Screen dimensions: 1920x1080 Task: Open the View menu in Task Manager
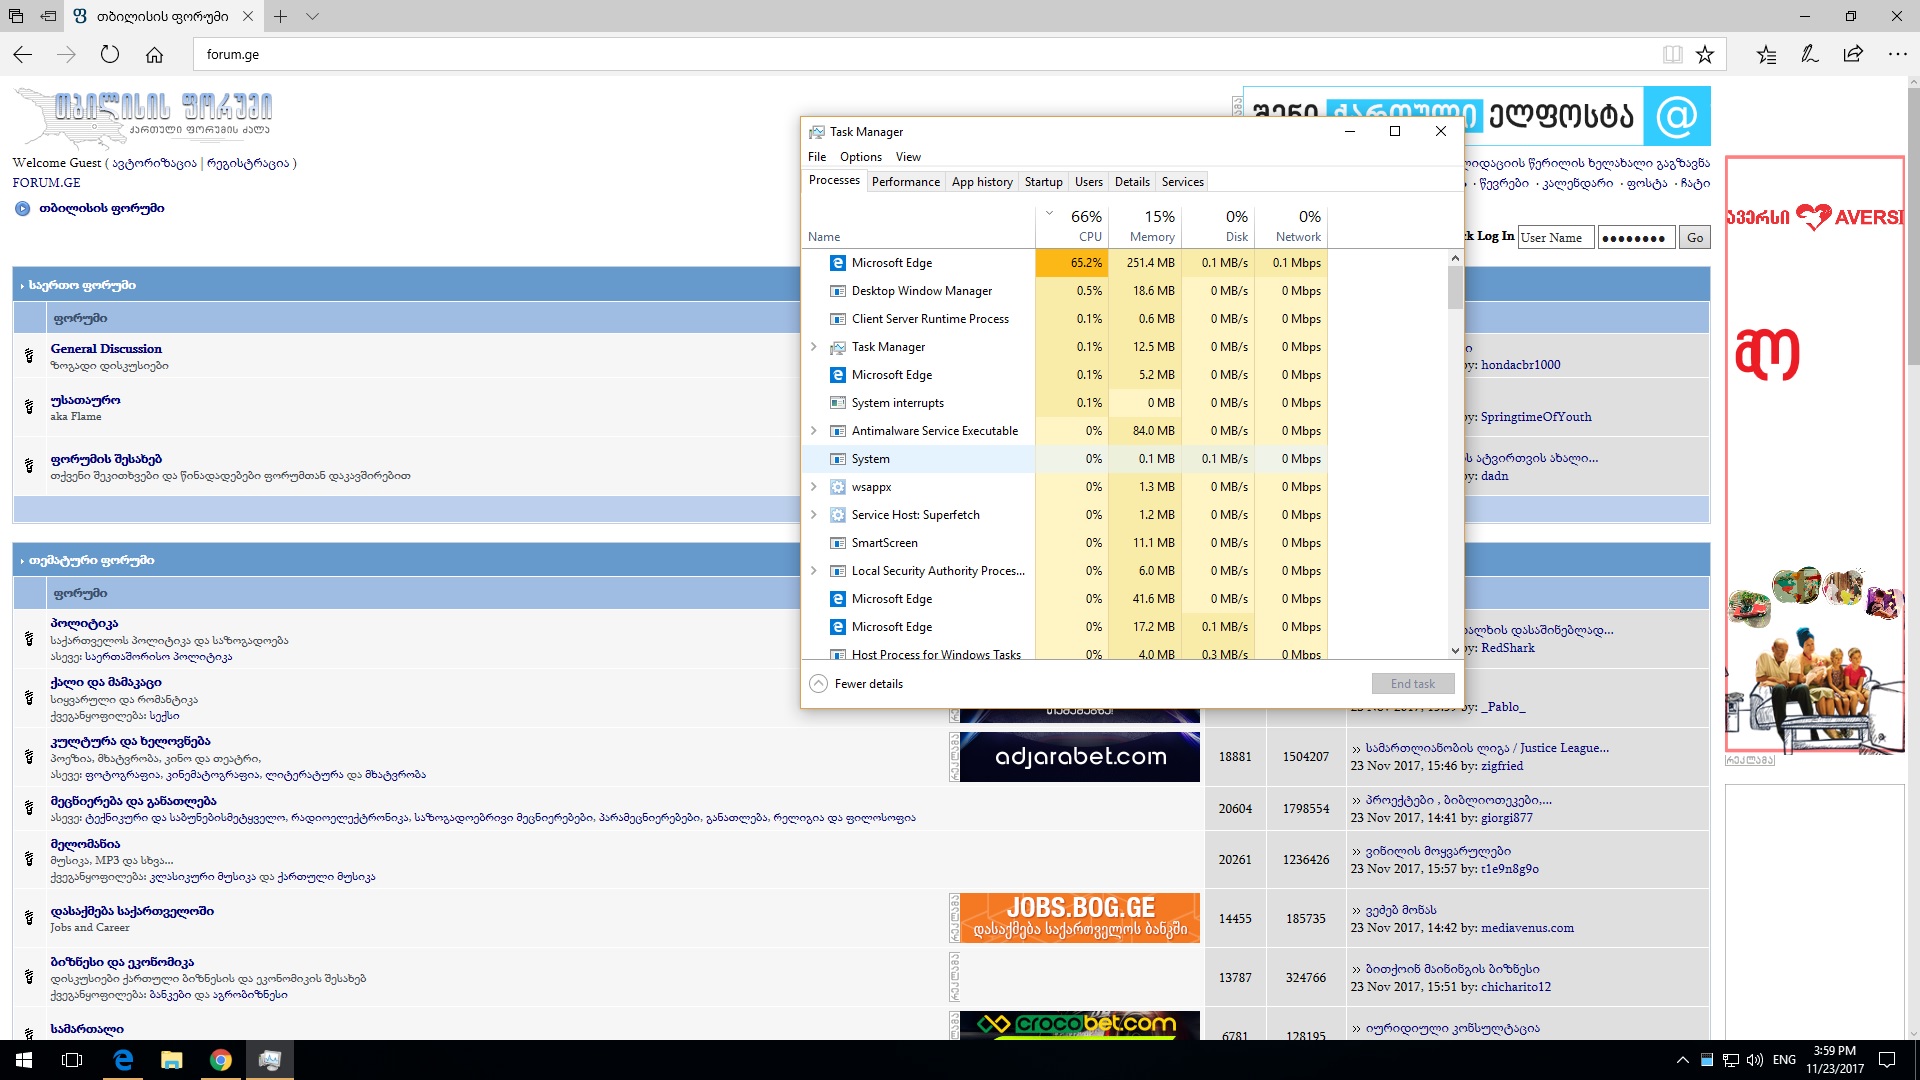coord(908,157)
